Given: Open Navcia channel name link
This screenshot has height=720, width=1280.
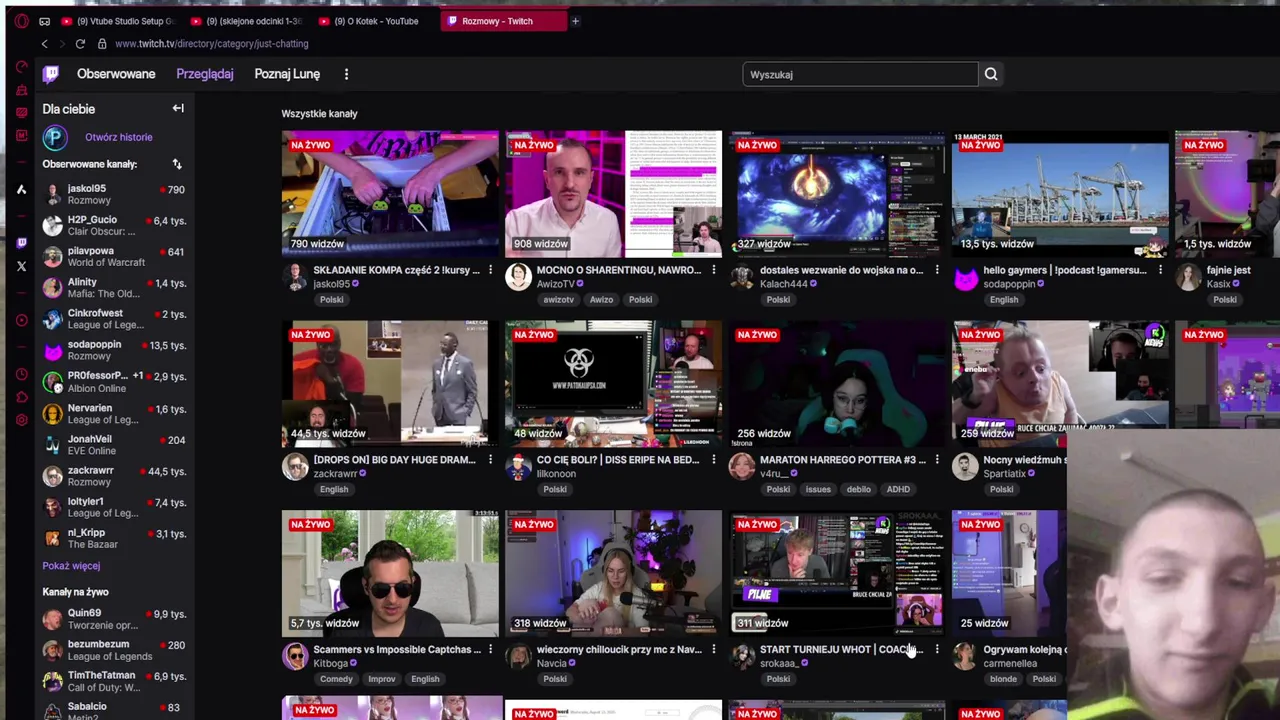Looking at the screenshot, I should point(551,663).
